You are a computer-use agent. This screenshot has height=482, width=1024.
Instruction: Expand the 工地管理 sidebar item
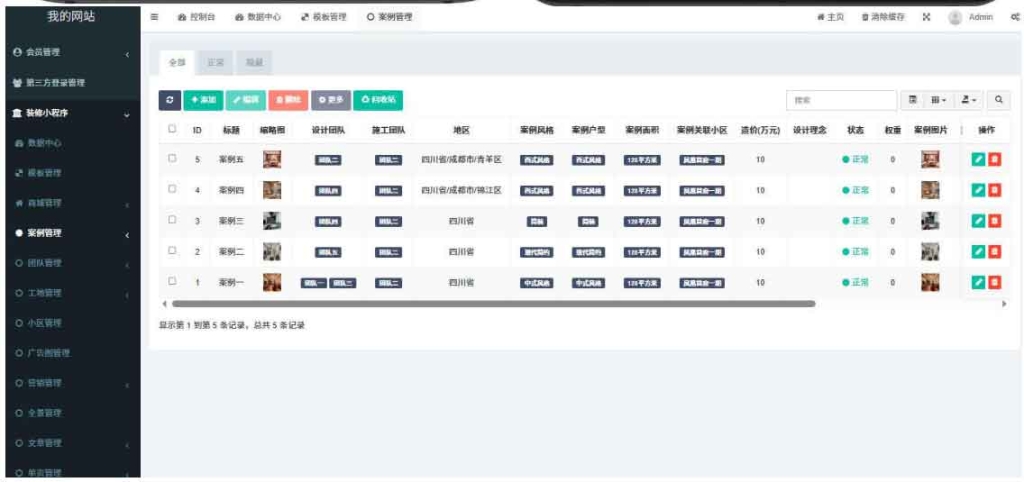[72, 293]
